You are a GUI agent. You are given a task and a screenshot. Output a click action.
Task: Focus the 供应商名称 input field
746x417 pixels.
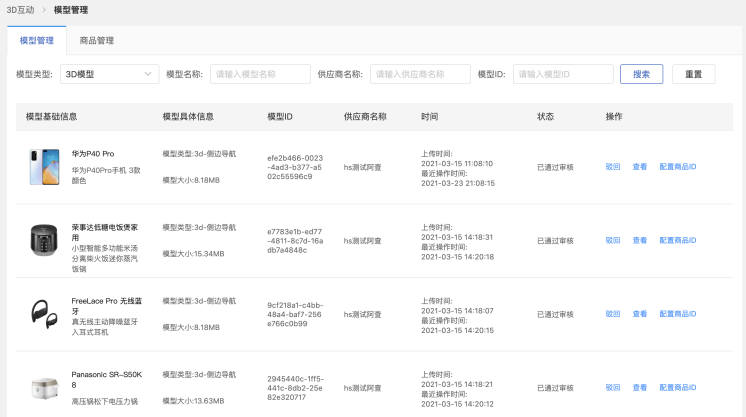(x=420, y=74)
